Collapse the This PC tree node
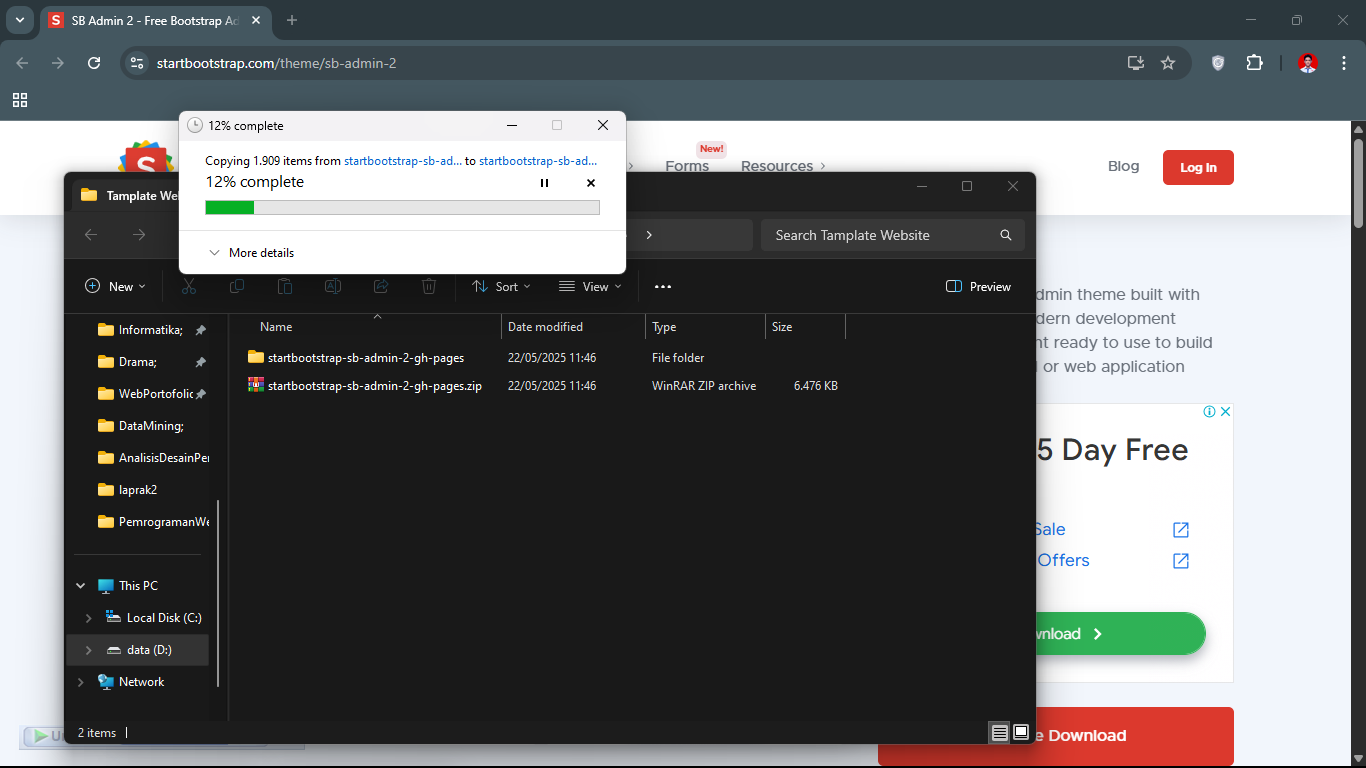Screen dimensions: 1366x768 click(x=81, y=586)
